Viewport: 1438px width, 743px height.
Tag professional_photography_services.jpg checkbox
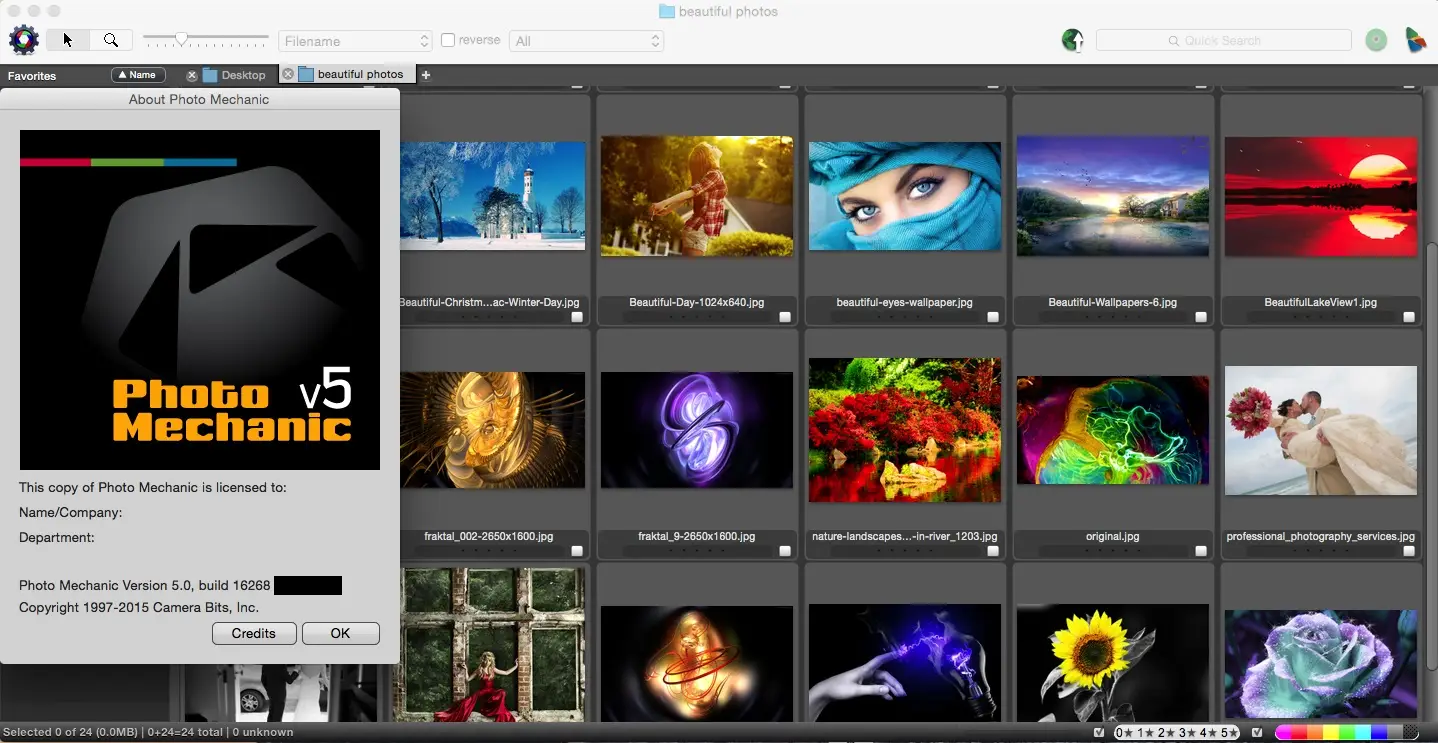tap(1409, 551)
